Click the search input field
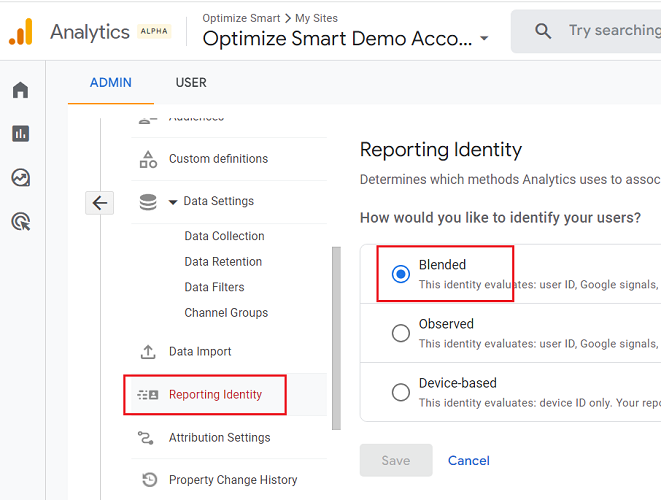The width and height of the screenshot is (661, 500). click(612, 31)
